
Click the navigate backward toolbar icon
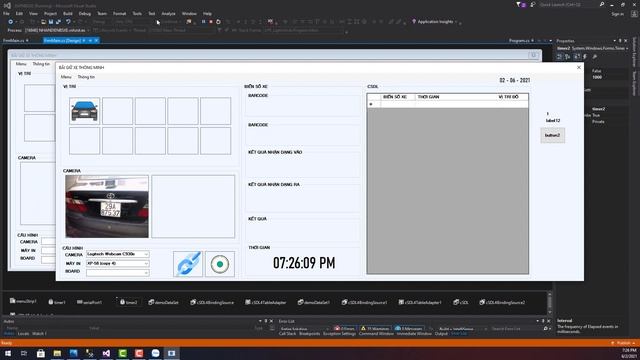(11, 22)
